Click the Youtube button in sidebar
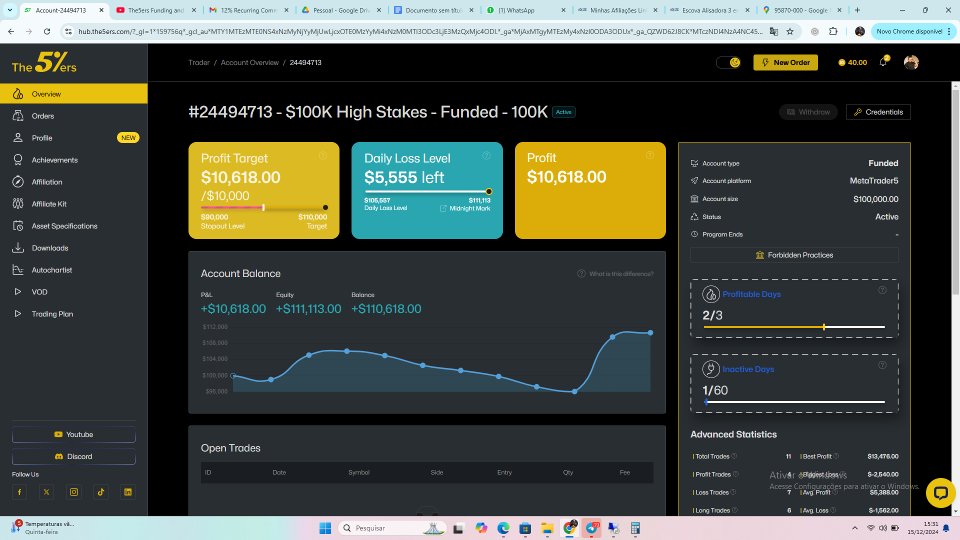 73,434
